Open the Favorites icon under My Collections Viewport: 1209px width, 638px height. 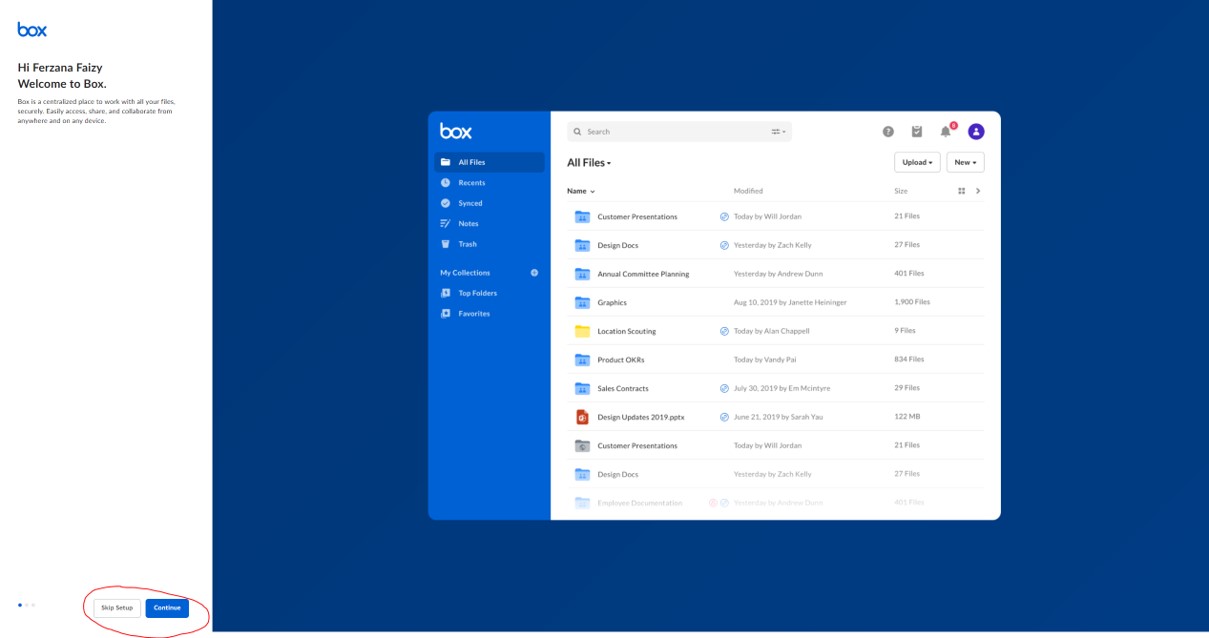[446, 314]
